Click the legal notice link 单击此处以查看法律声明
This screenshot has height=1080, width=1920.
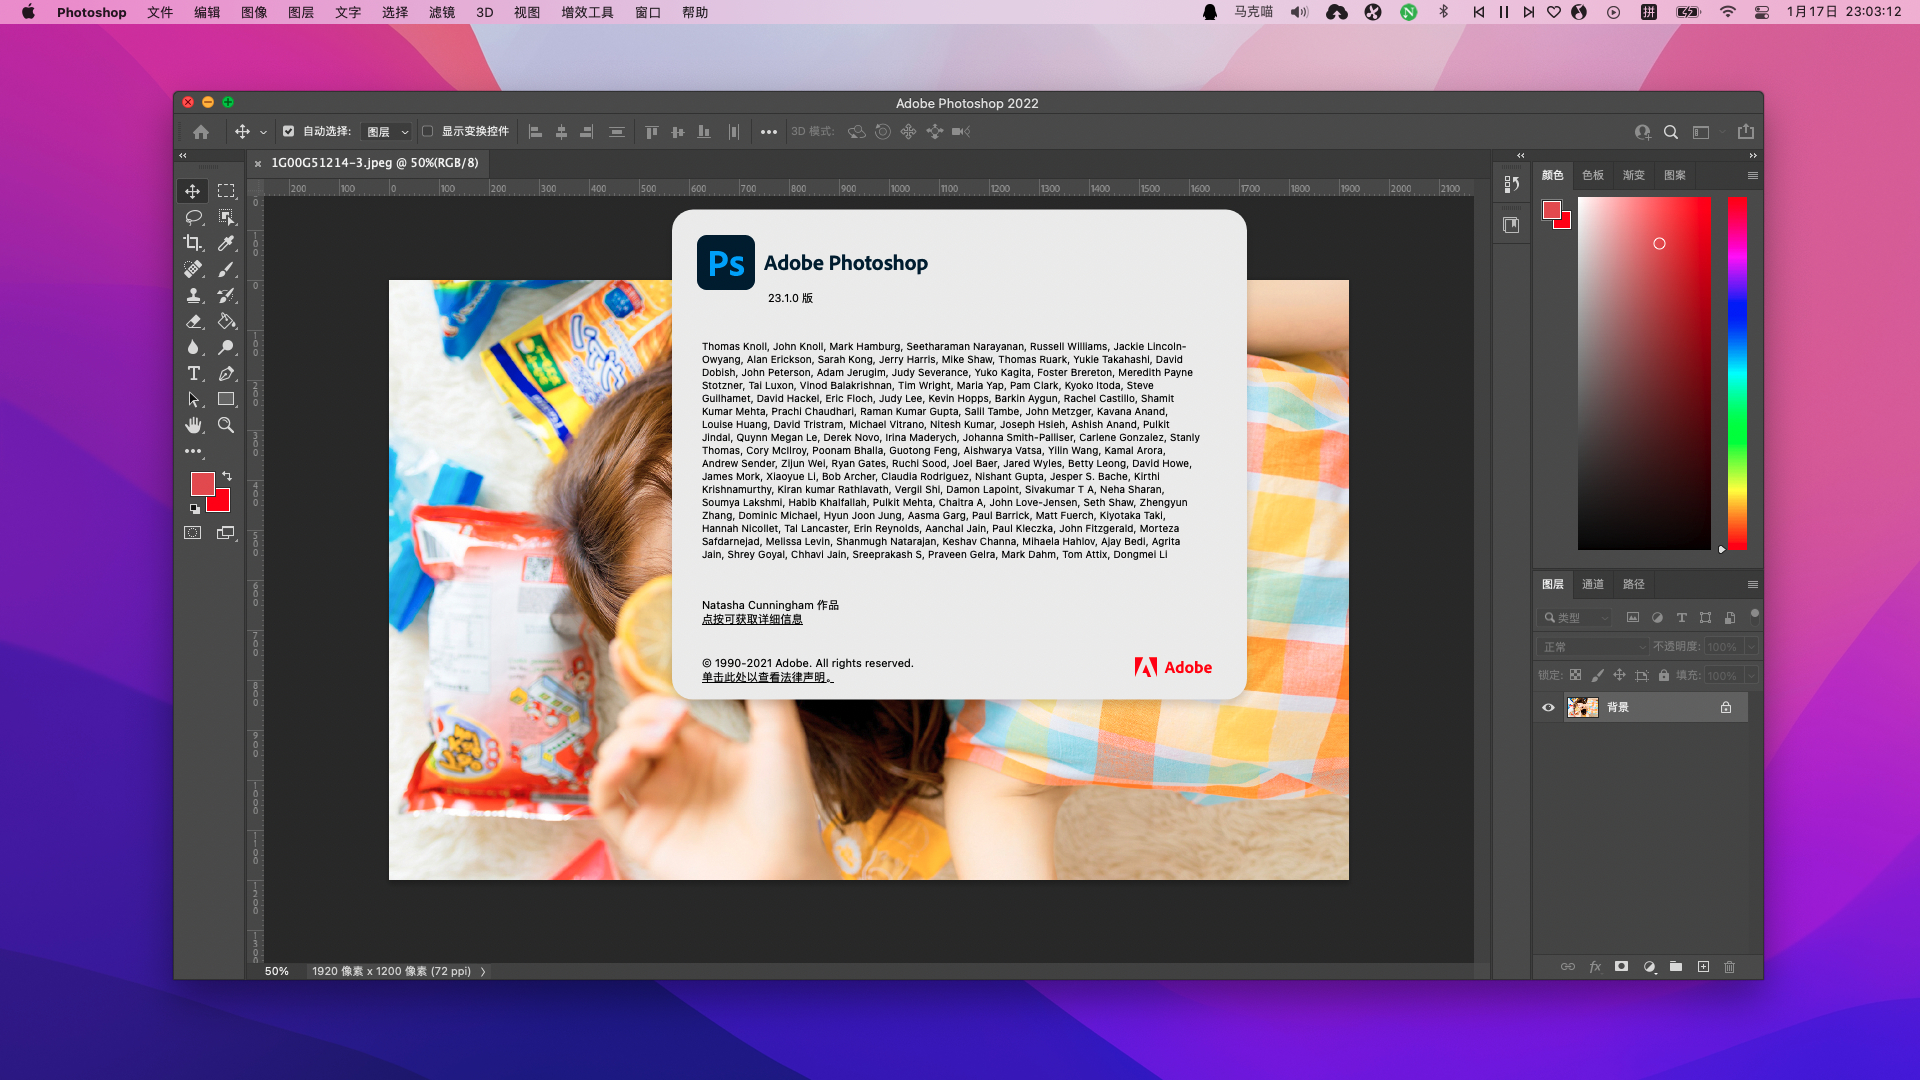tap(767, 677)
